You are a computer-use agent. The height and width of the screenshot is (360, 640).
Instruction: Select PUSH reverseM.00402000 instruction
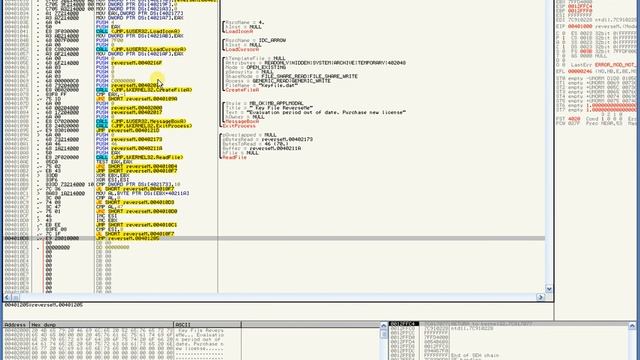click(x=129, y=108)
